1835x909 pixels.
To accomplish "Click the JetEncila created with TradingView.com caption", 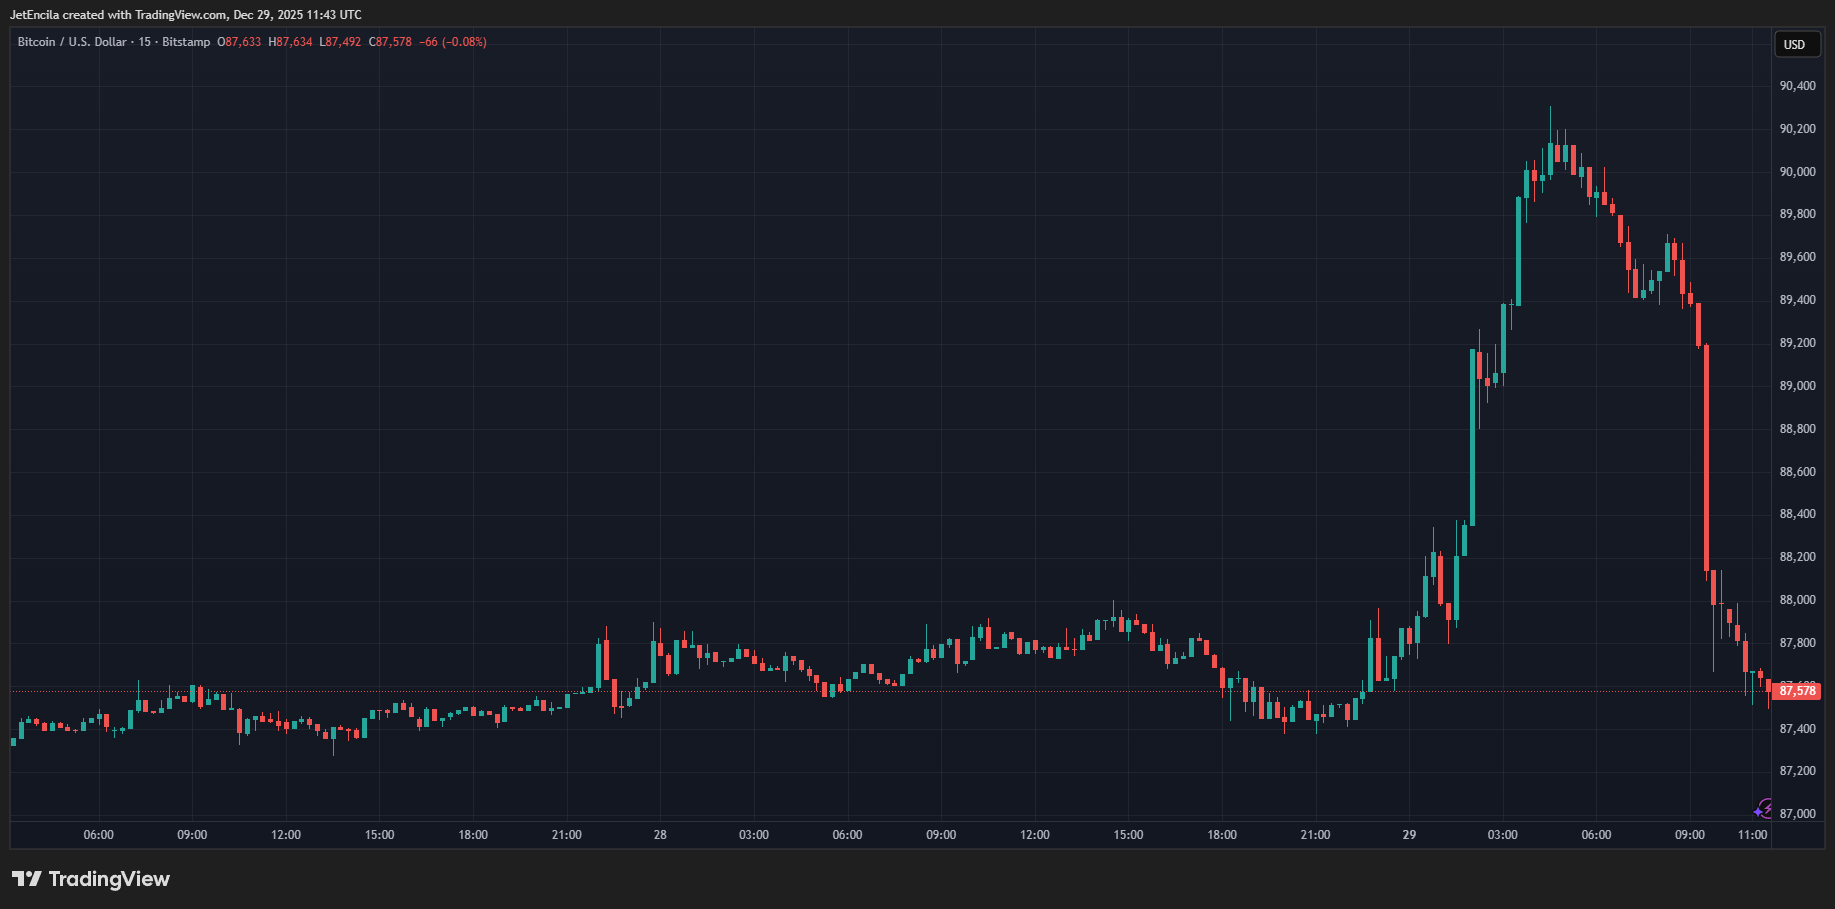I will coord(186,15).
